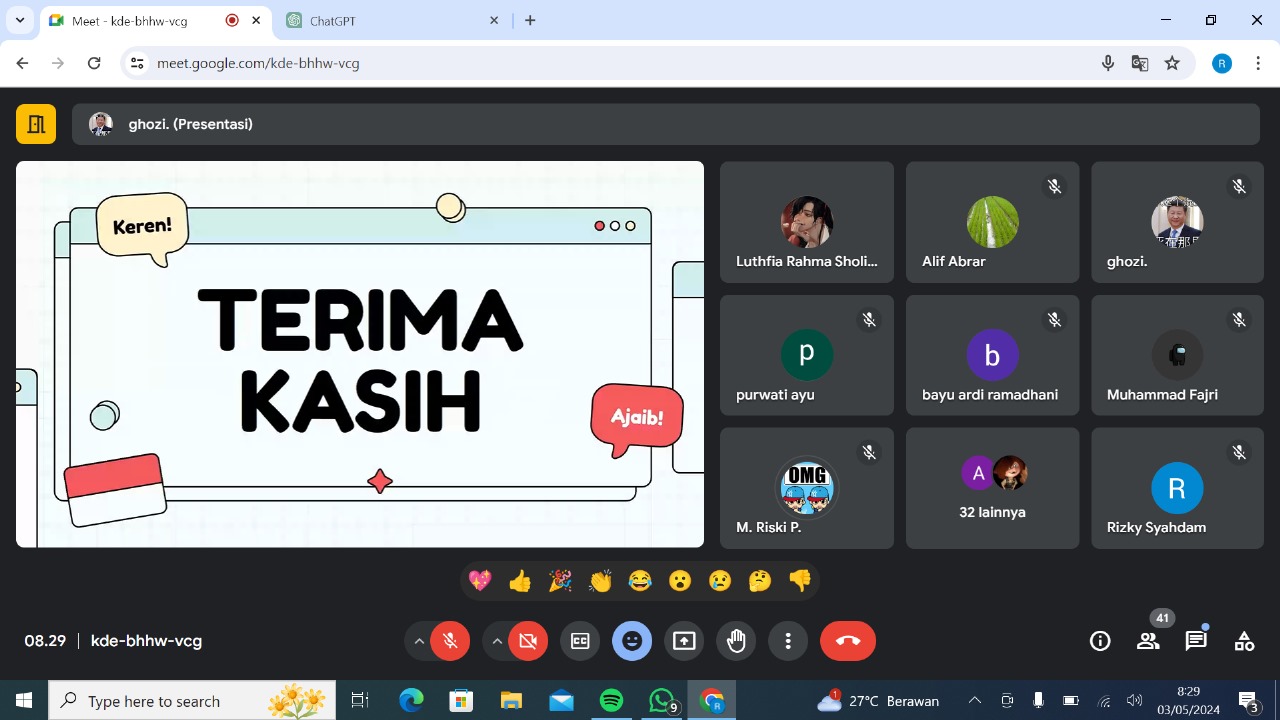The height and width of the screenshot is (720, 1280).
Task: Toggle closed captions button
Action: coord(580,641)
